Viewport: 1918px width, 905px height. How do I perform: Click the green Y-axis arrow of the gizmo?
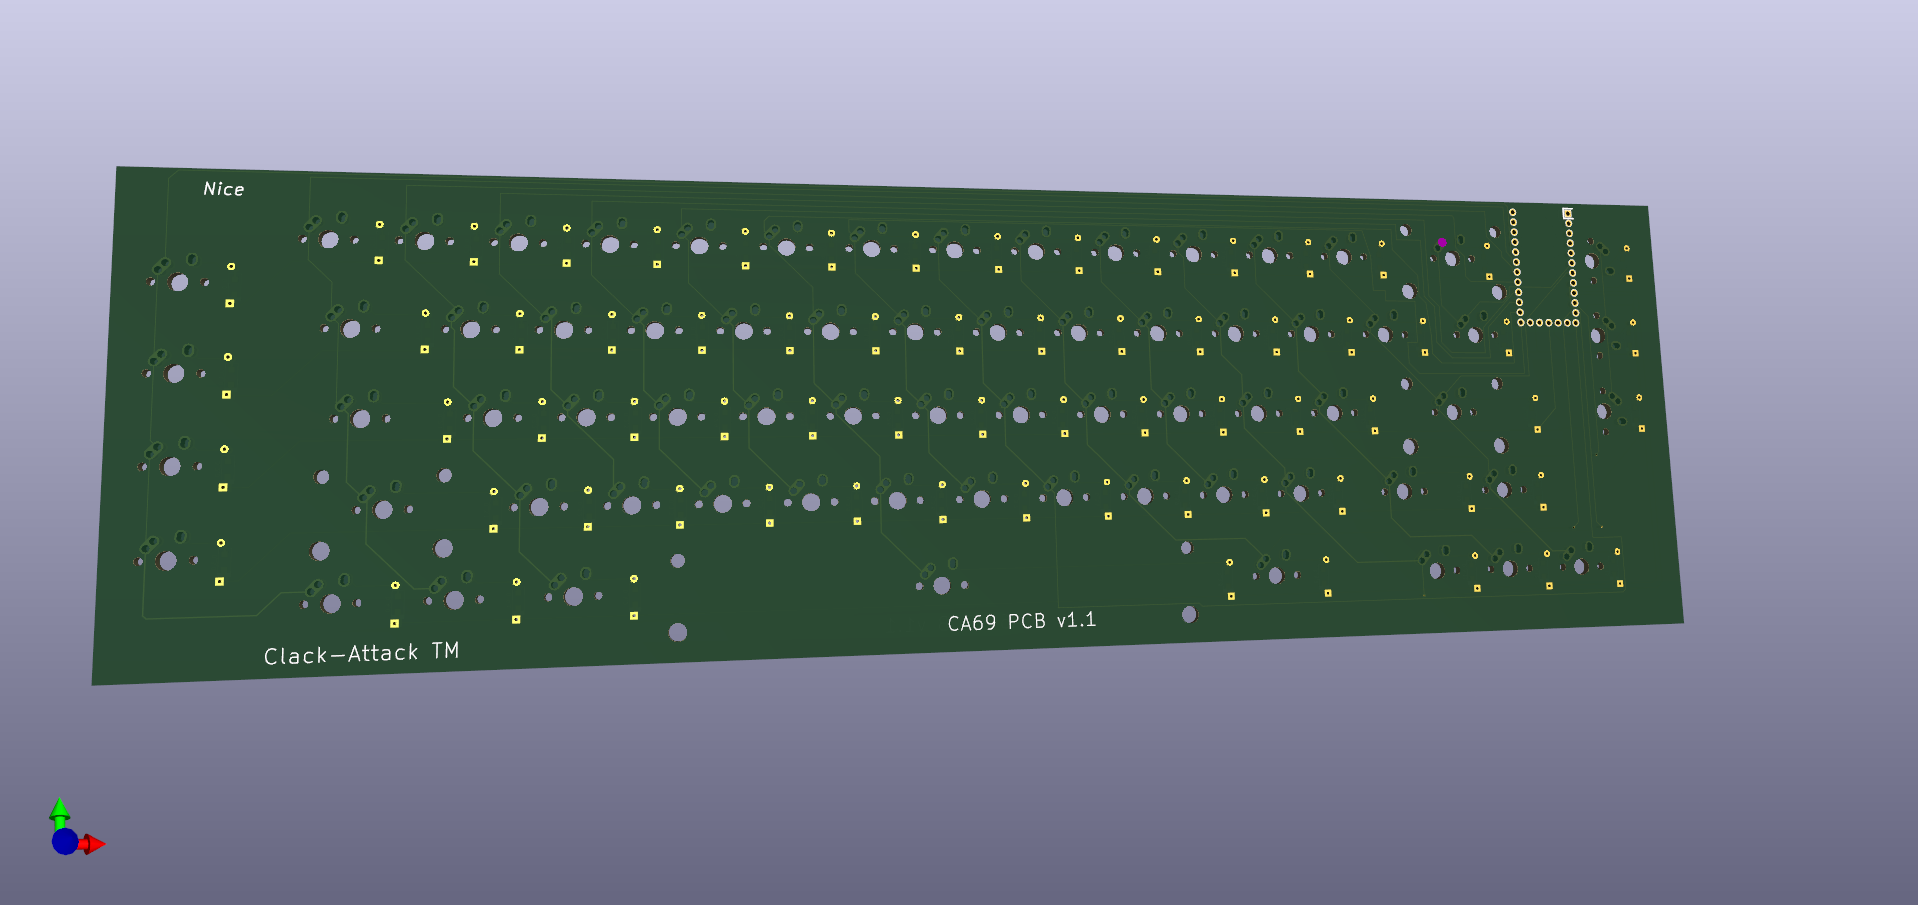(60, 810)
